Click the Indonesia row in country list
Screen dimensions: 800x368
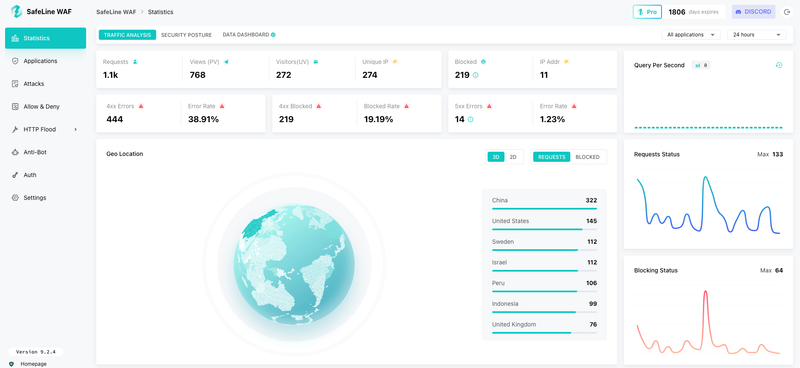[x=544, y=306]
